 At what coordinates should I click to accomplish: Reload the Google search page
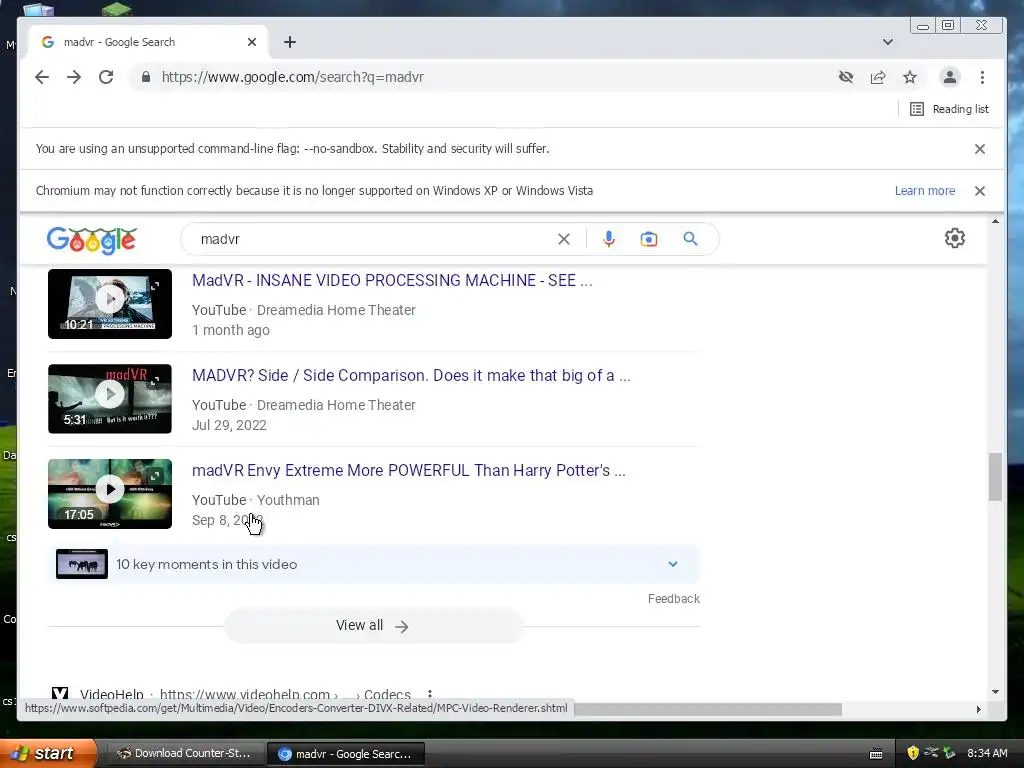click(x=106, y=77)
